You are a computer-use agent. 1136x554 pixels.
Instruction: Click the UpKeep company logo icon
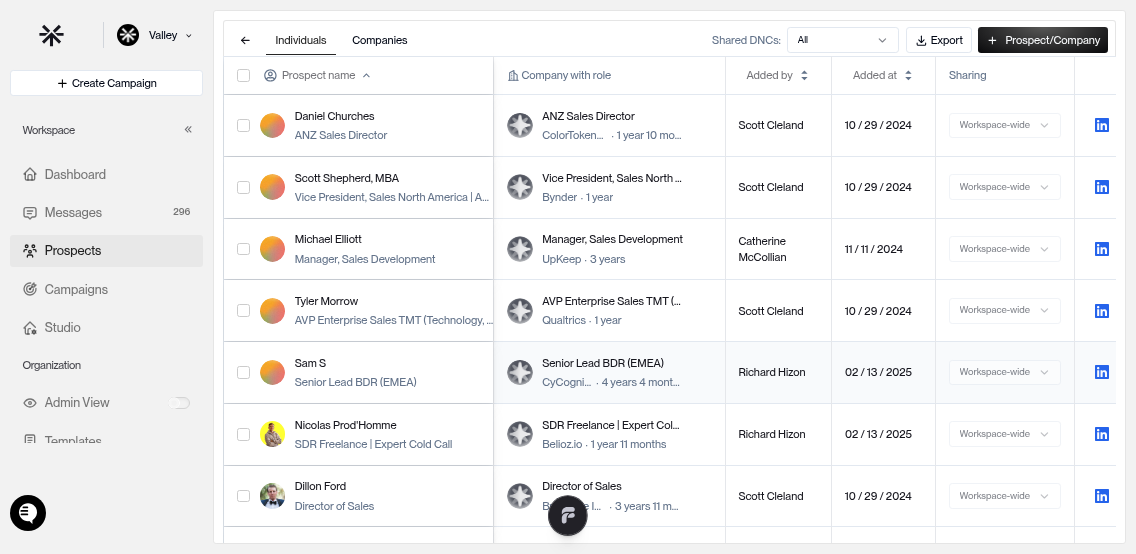tap(519, 249)
